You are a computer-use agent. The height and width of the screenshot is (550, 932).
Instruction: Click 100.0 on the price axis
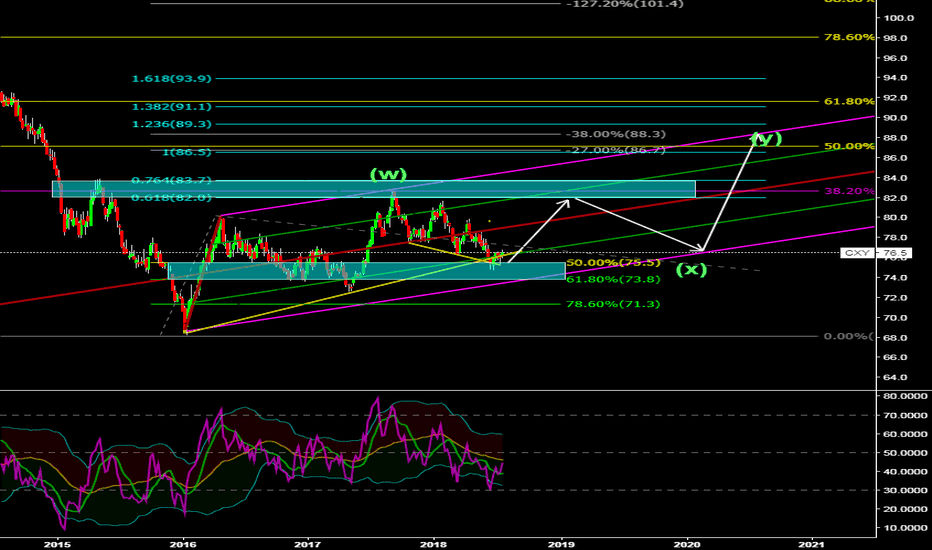click(899, 18)
